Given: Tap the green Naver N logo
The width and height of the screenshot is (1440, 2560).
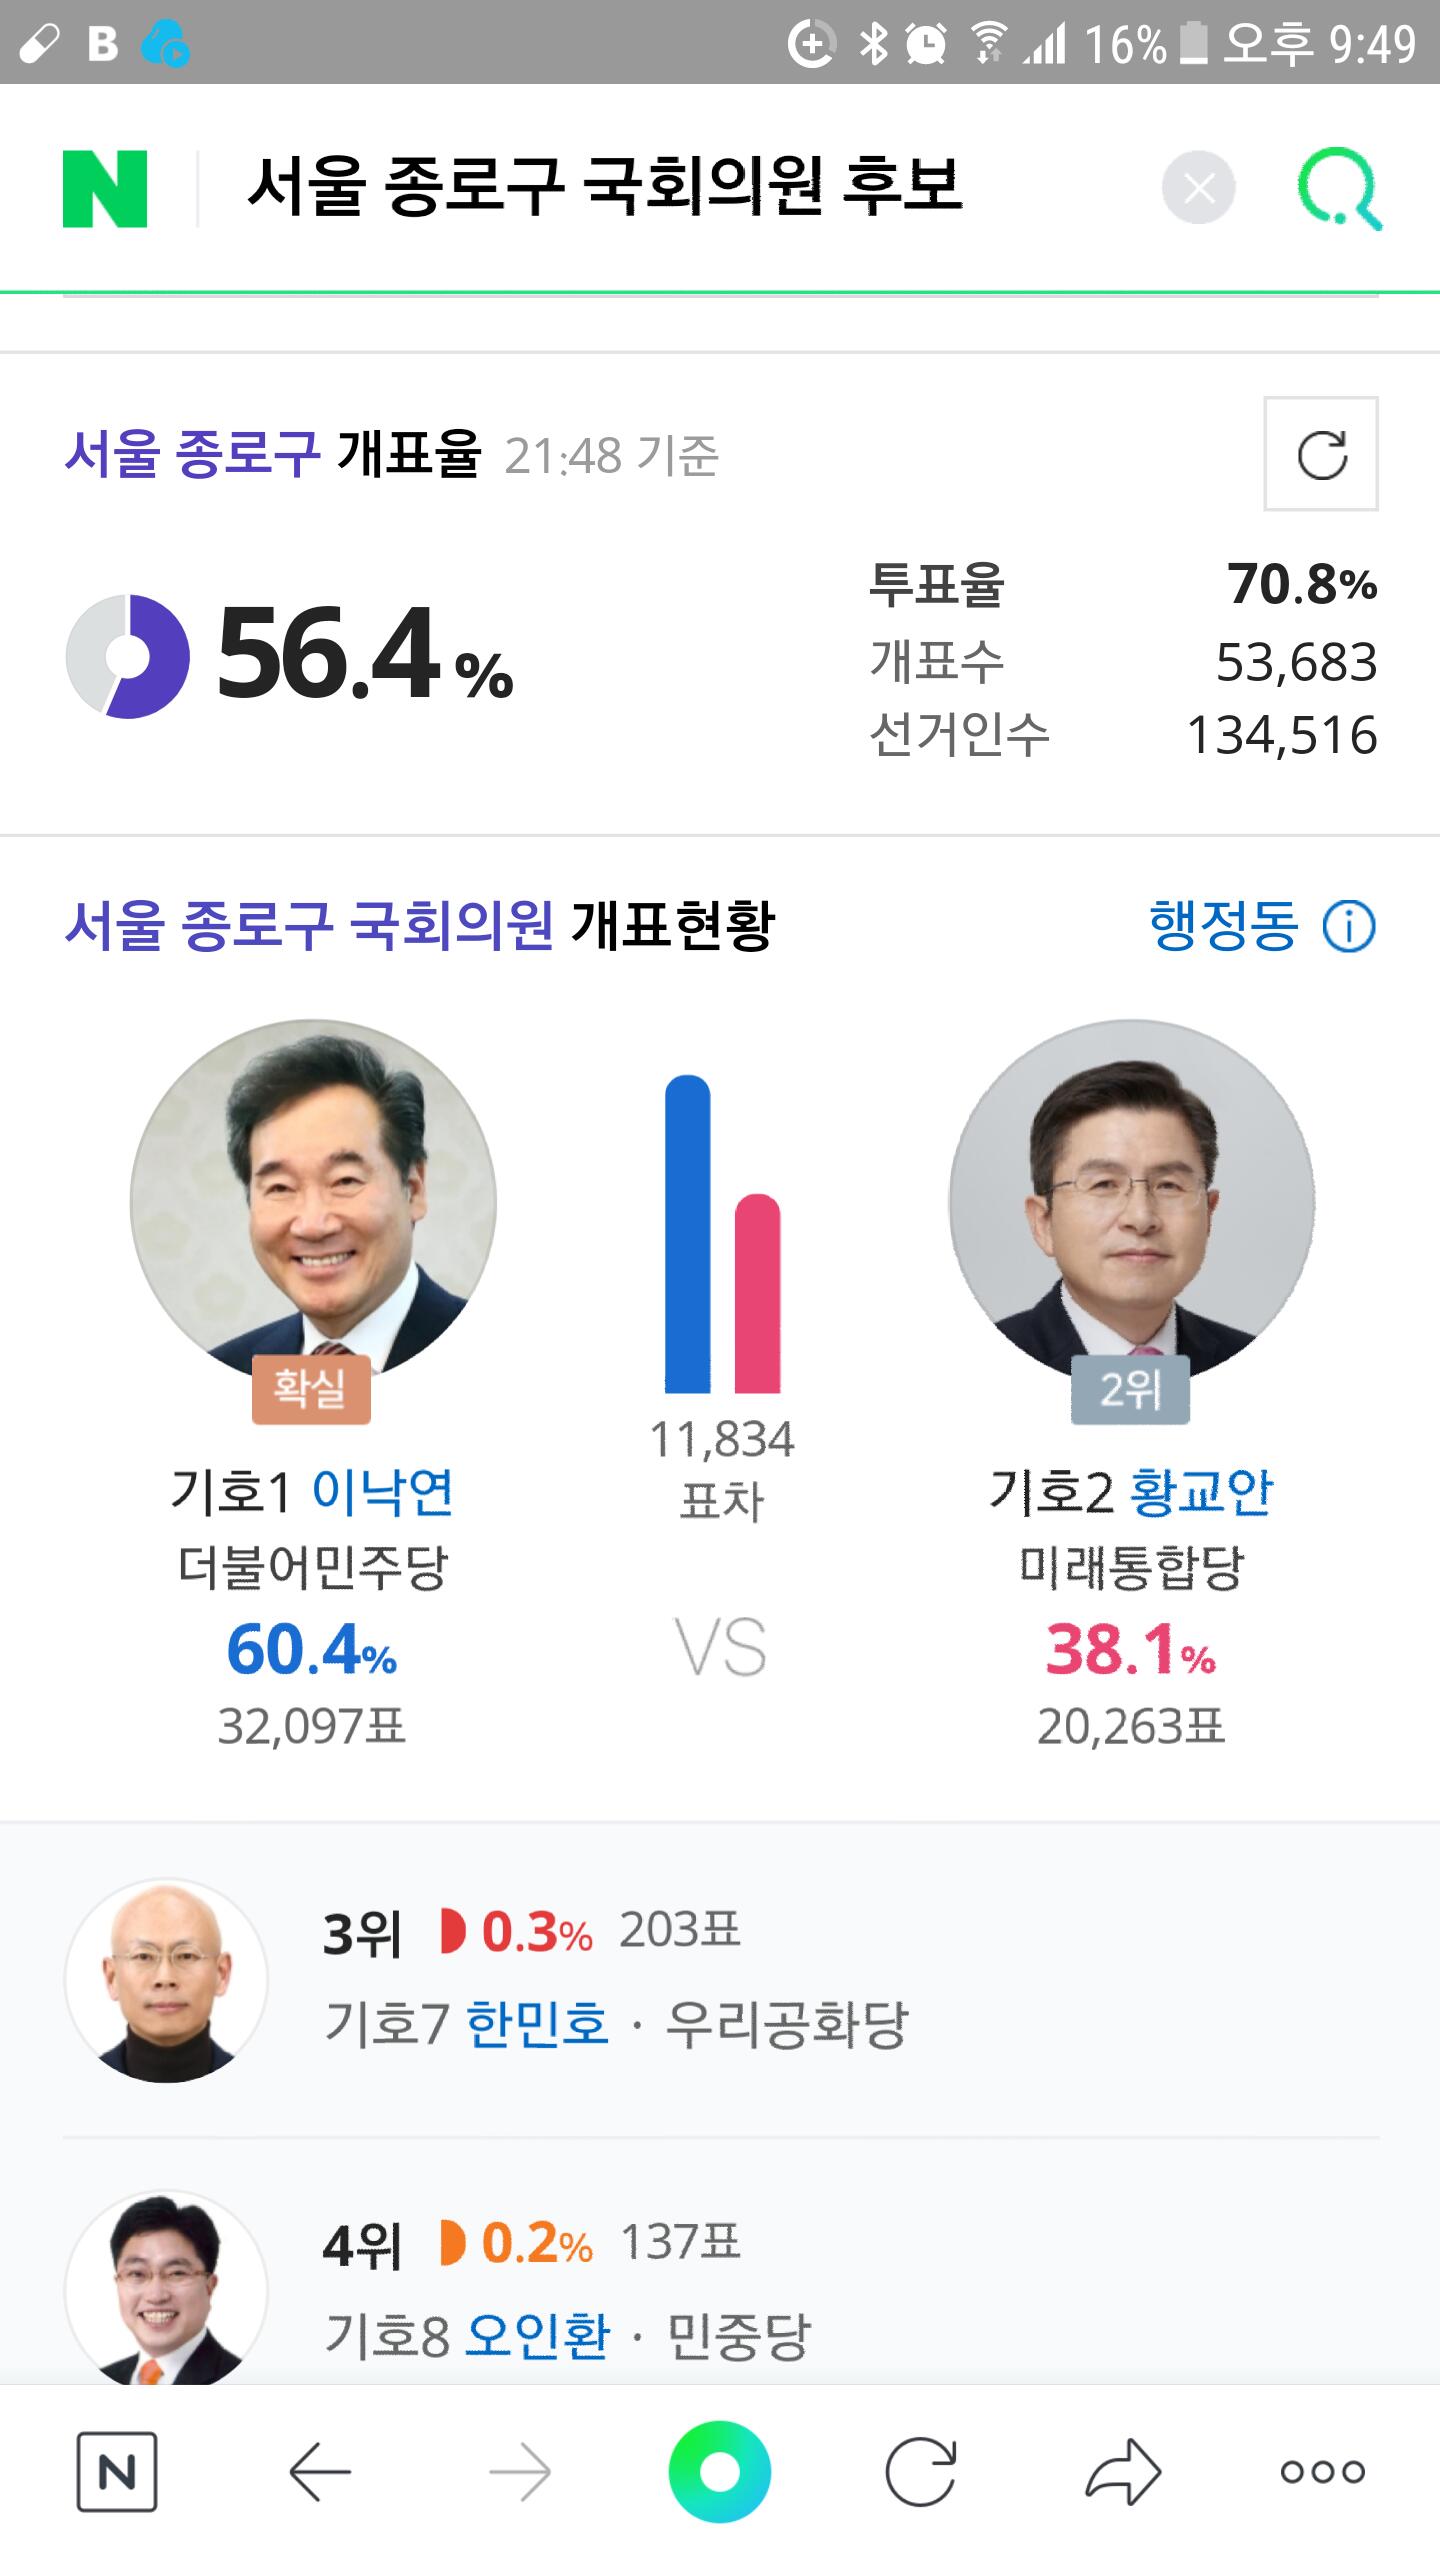Looking at the screenshot, I should [x=105, y=189].
